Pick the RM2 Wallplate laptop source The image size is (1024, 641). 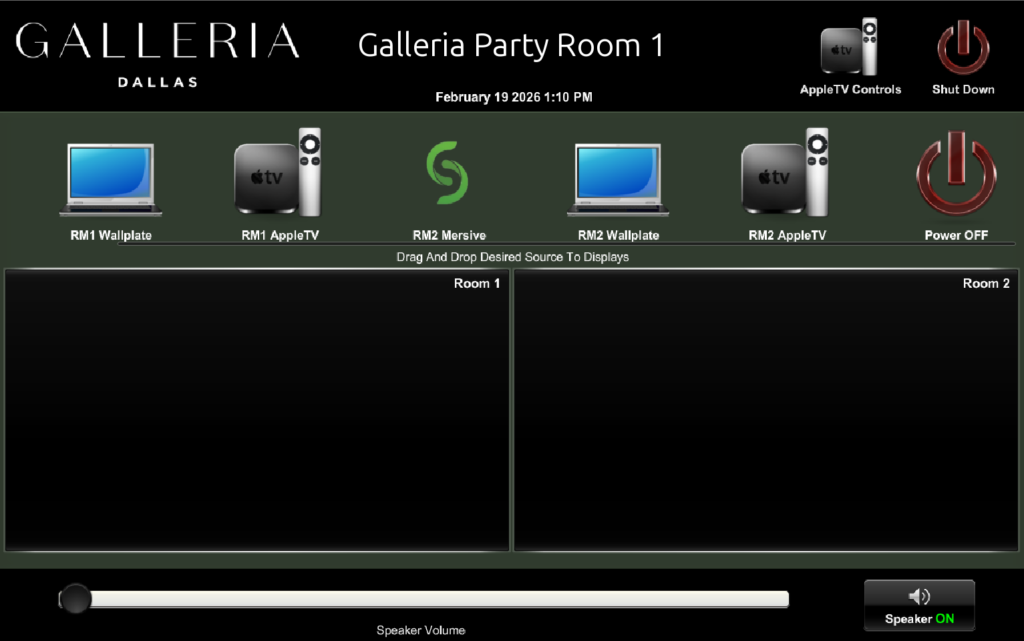tap(618, 180)
